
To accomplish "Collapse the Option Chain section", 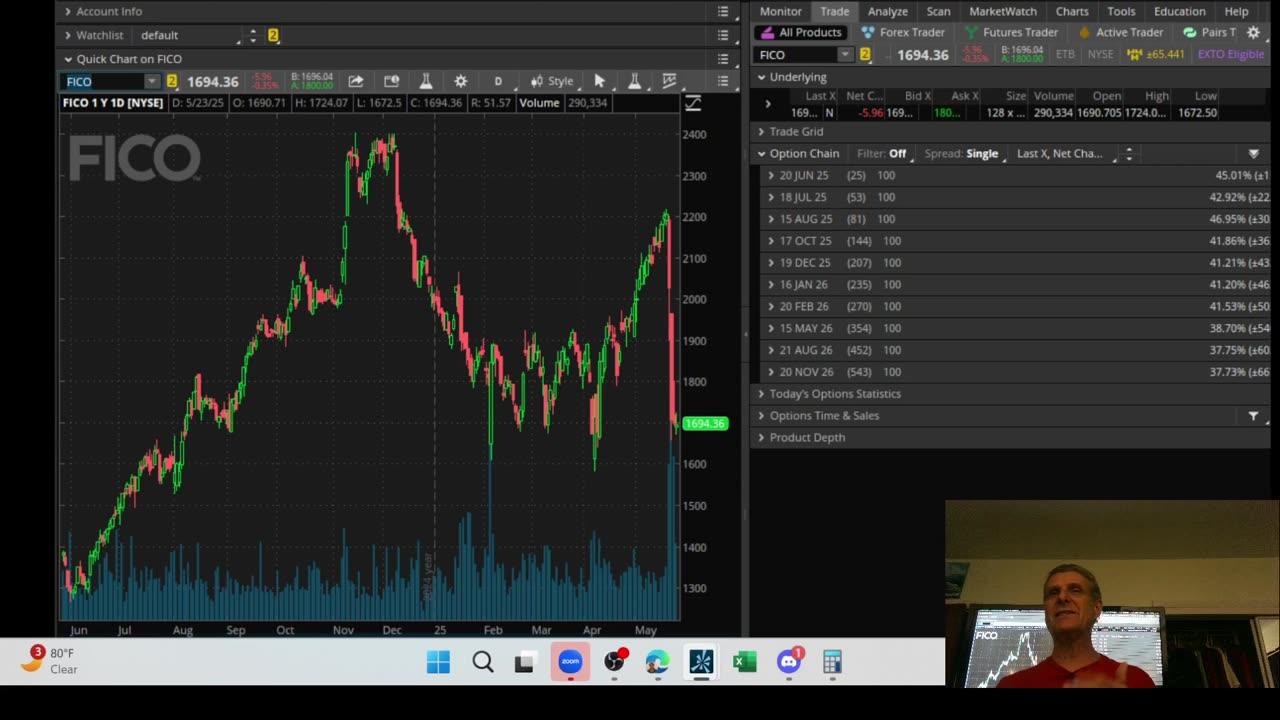I will pos(761,154).
